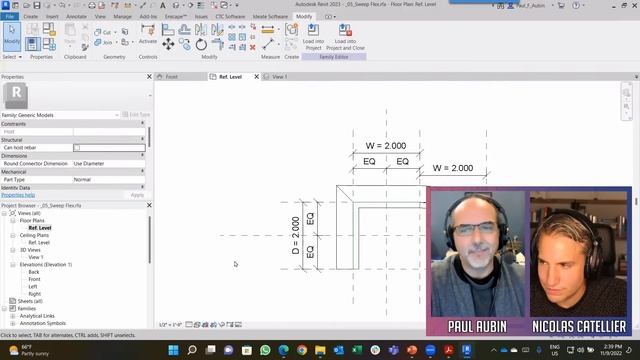
Task: Switch to the Manage ribbon tab
Action: (x=122, y=17)
